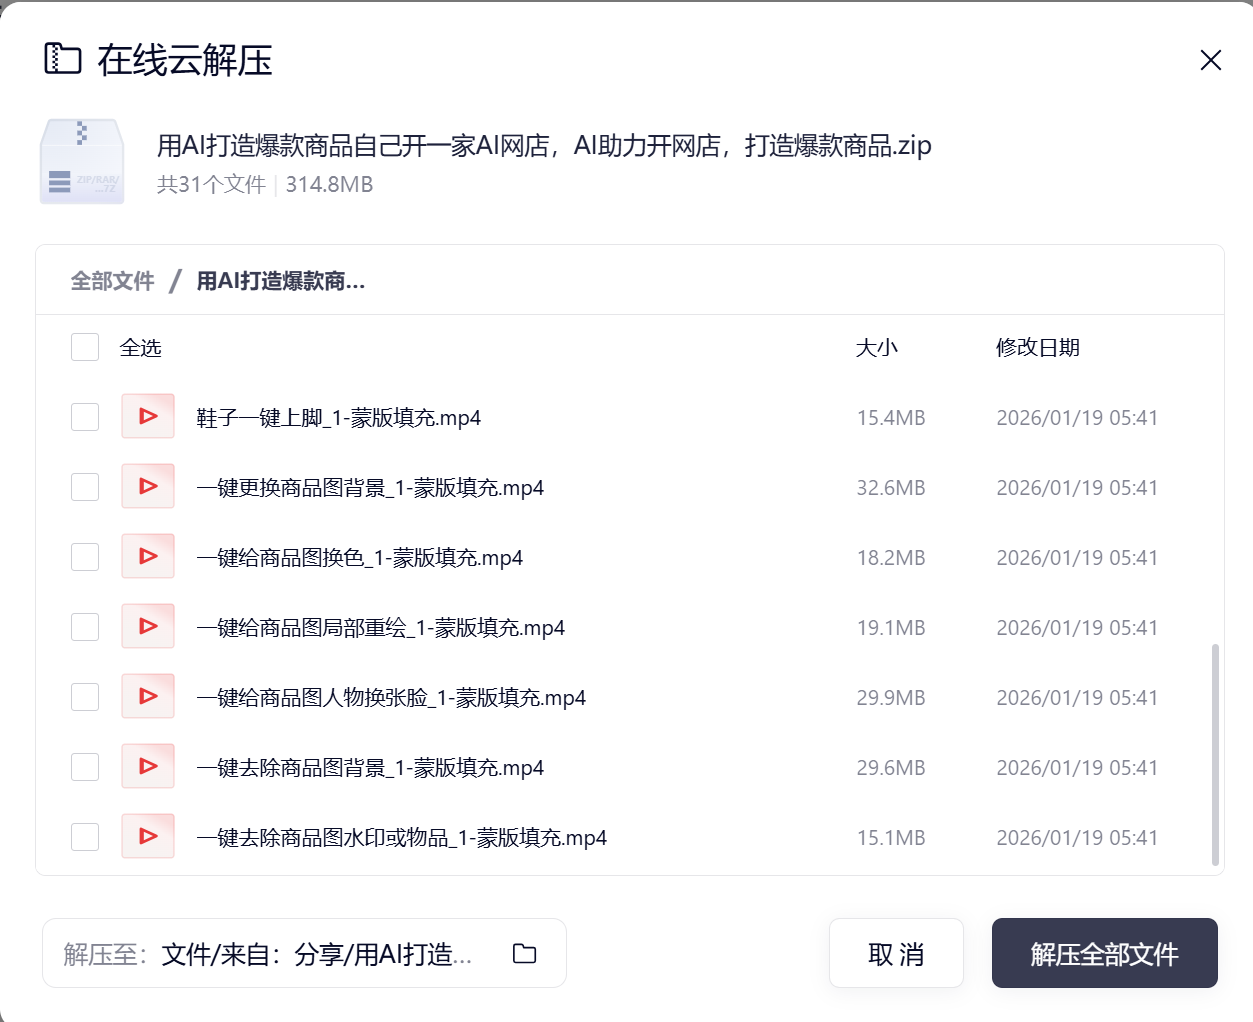Click the 解压全部文件 extract button
The width and height of the screenshot is (1253, 1022).
click(x=1104, y=953)
